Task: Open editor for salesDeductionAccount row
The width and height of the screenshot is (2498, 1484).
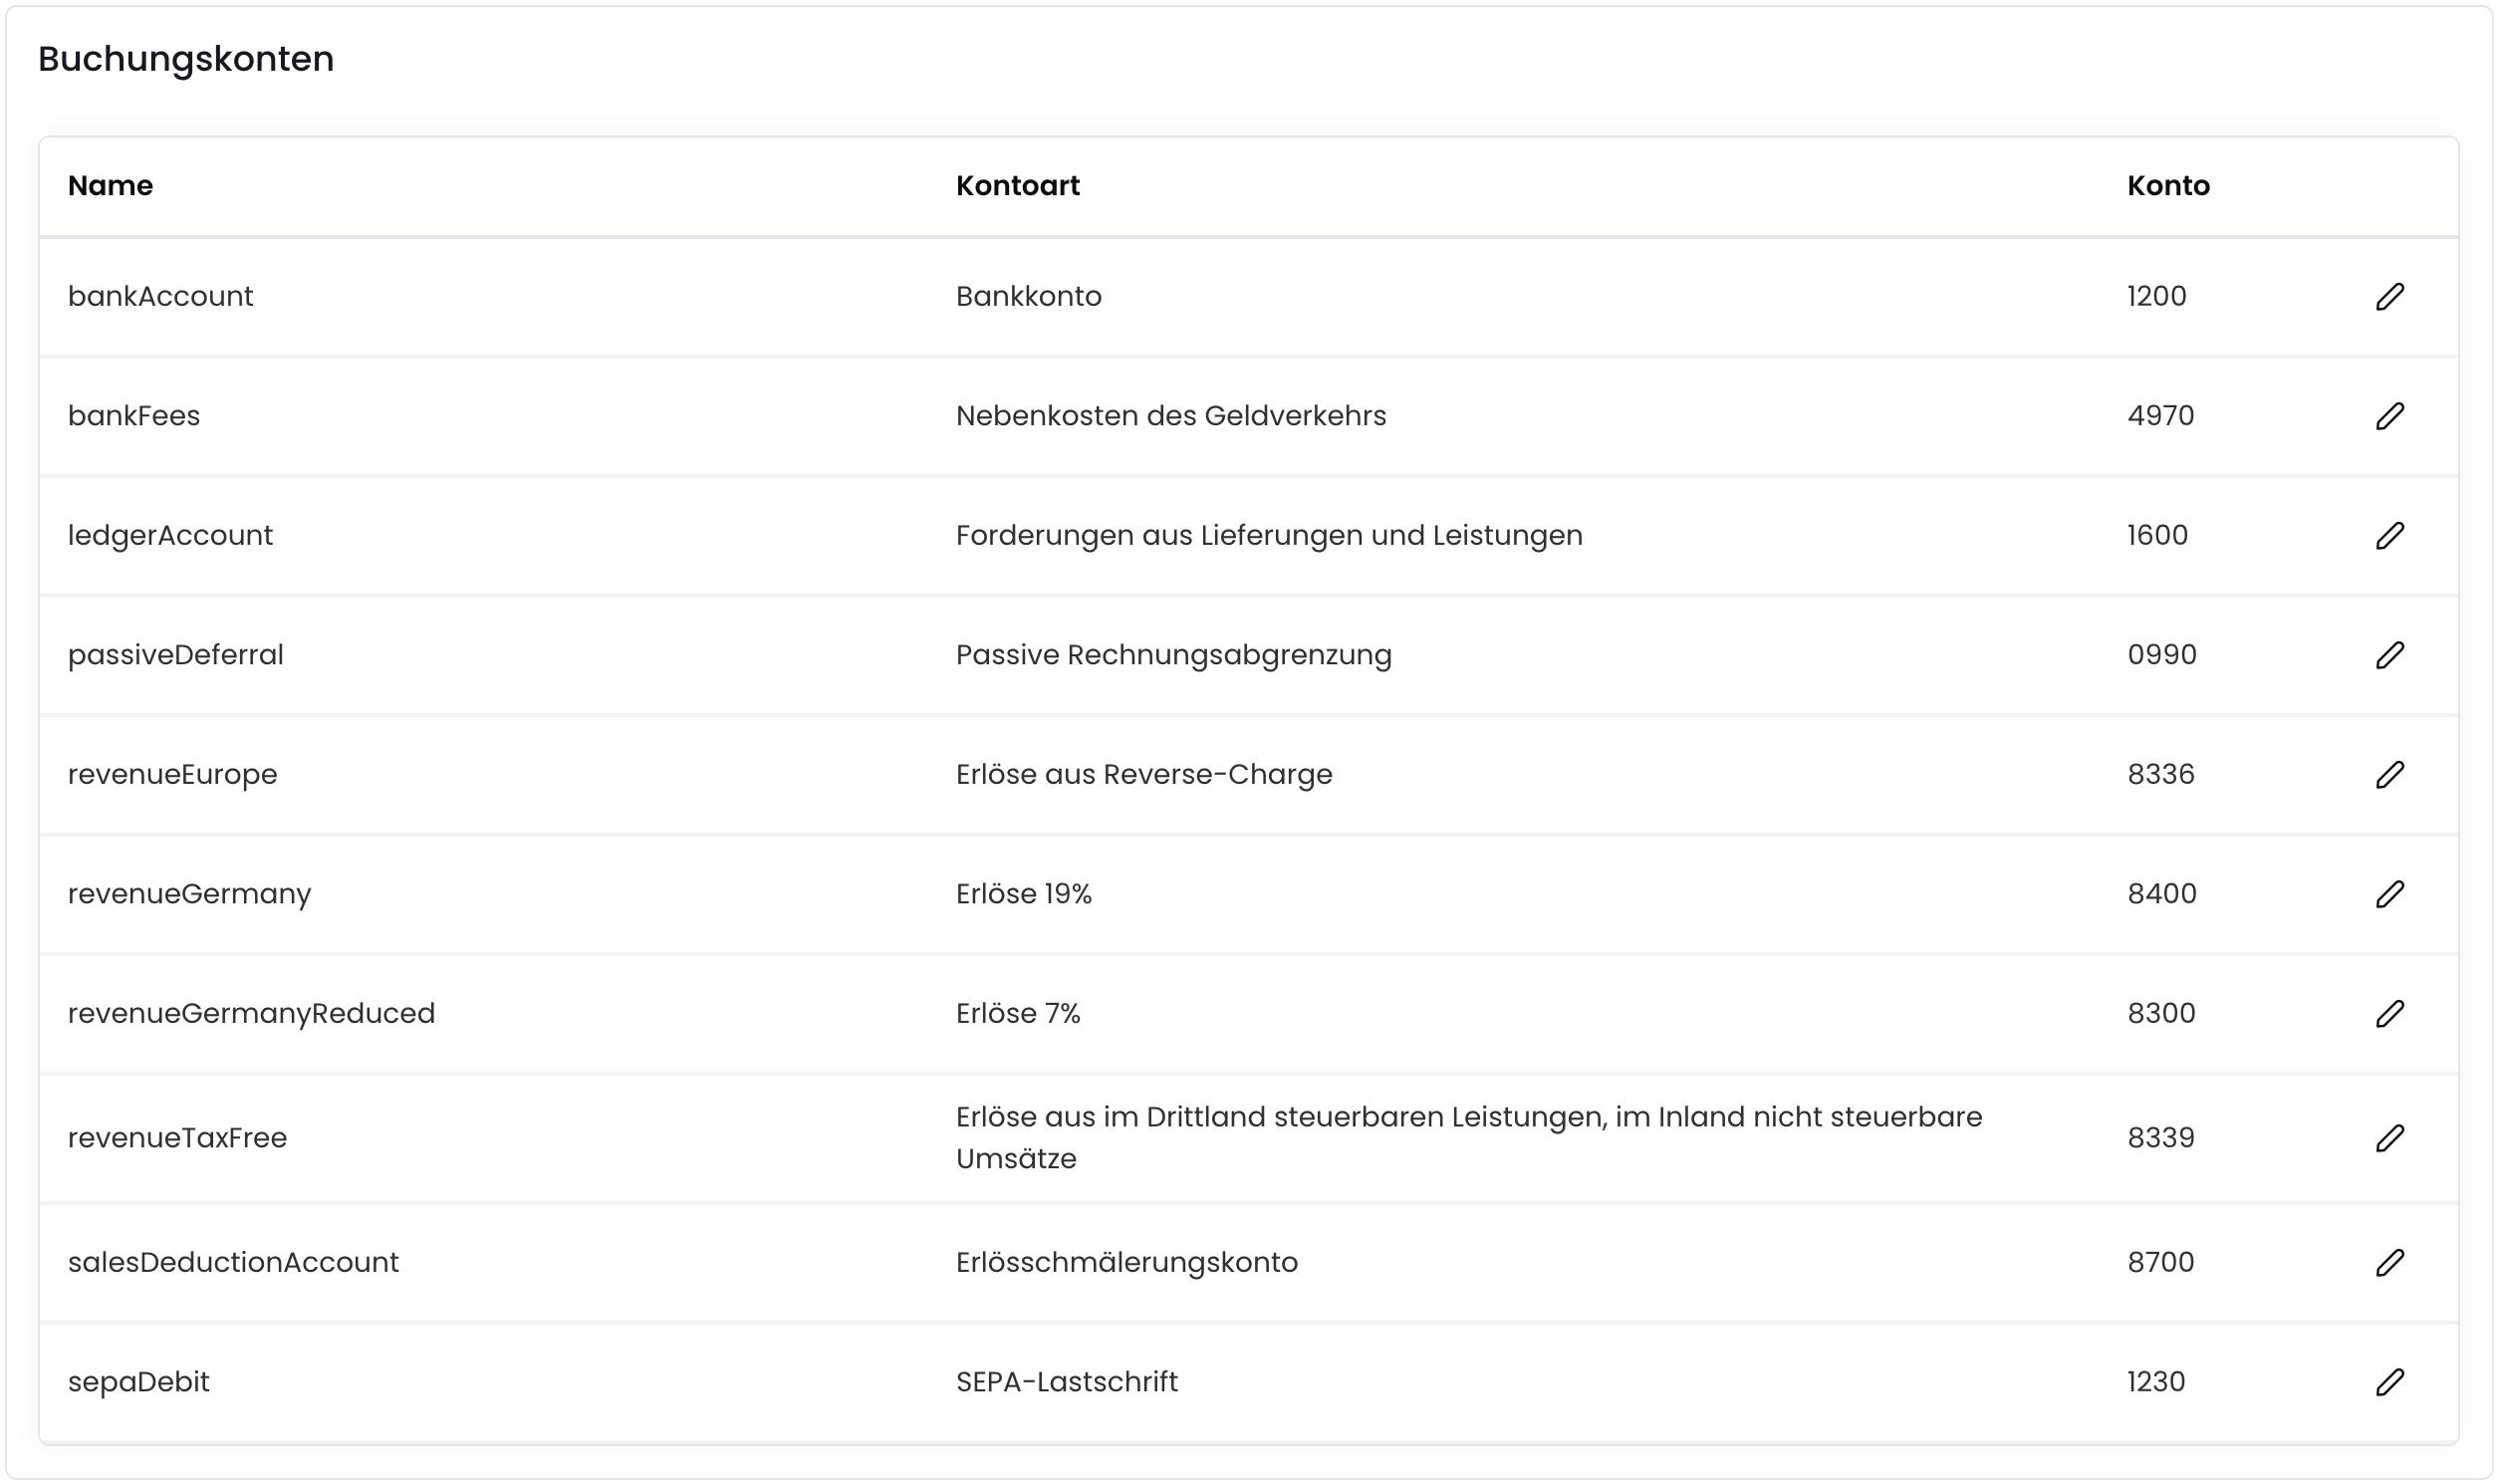Action: [x=2389, y=1263]
